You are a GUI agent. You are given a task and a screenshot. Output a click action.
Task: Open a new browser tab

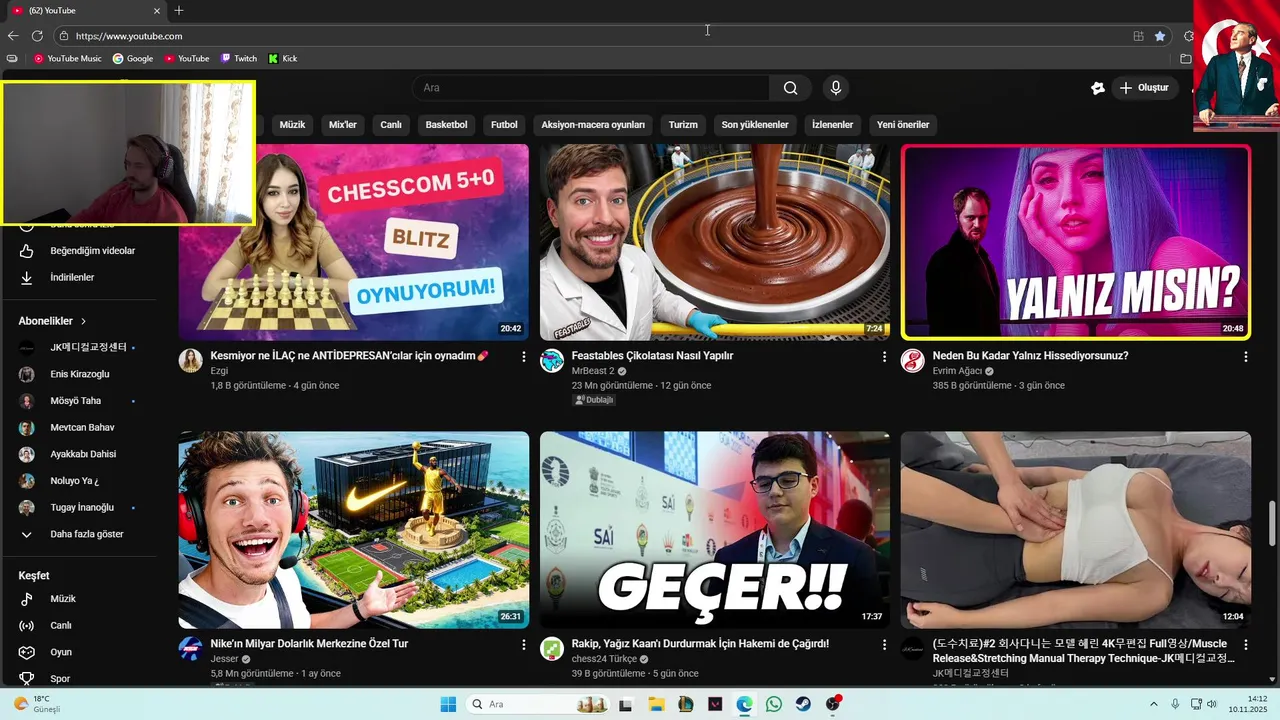[179, 11]
